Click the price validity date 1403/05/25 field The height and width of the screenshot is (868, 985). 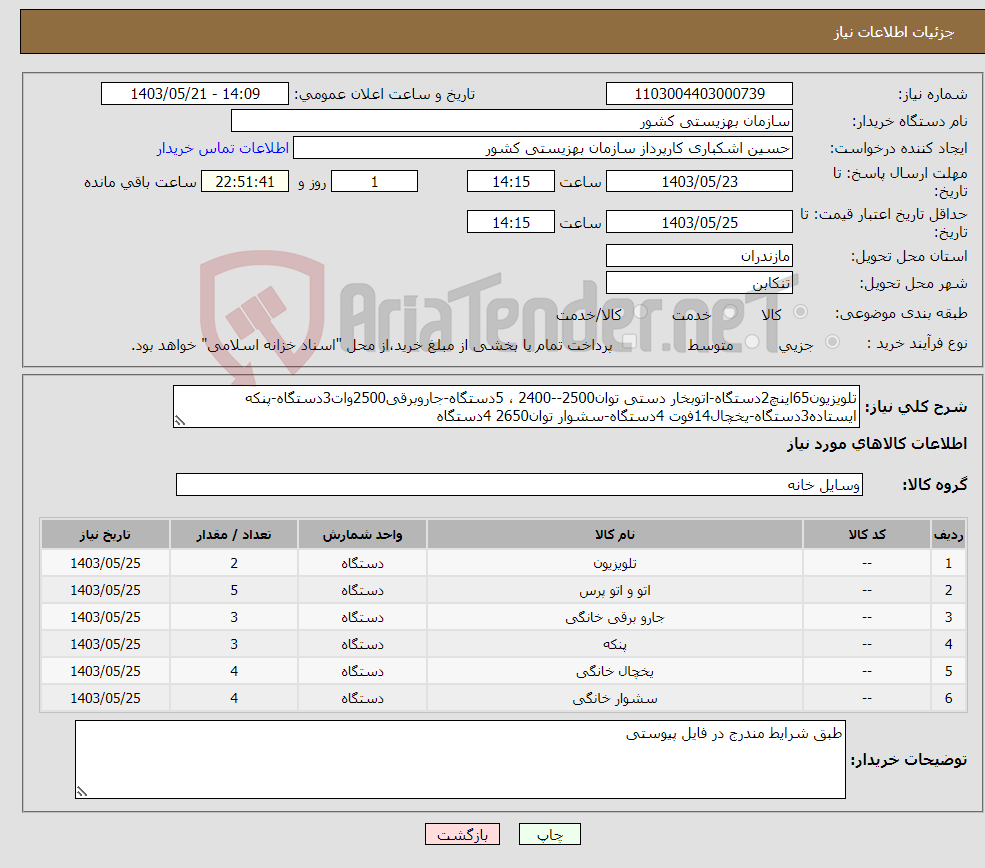699,222
